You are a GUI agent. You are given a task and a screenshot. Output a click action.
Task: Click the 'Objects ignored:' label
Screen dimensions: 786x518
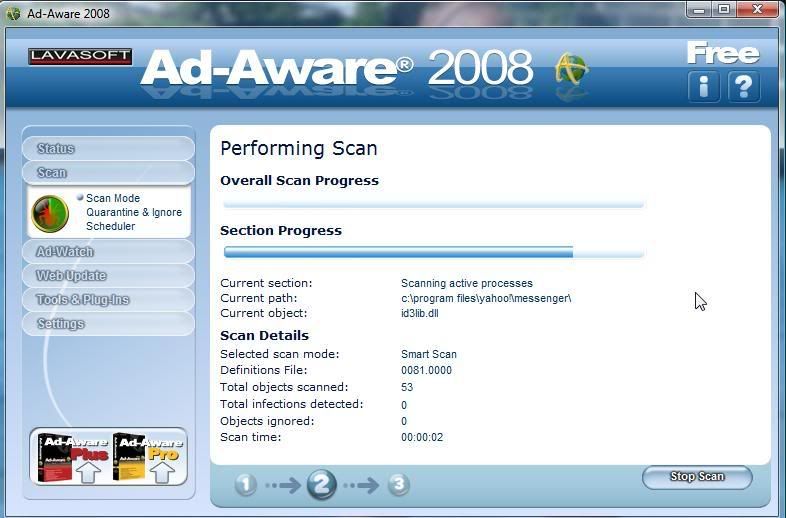coord(267,421)
